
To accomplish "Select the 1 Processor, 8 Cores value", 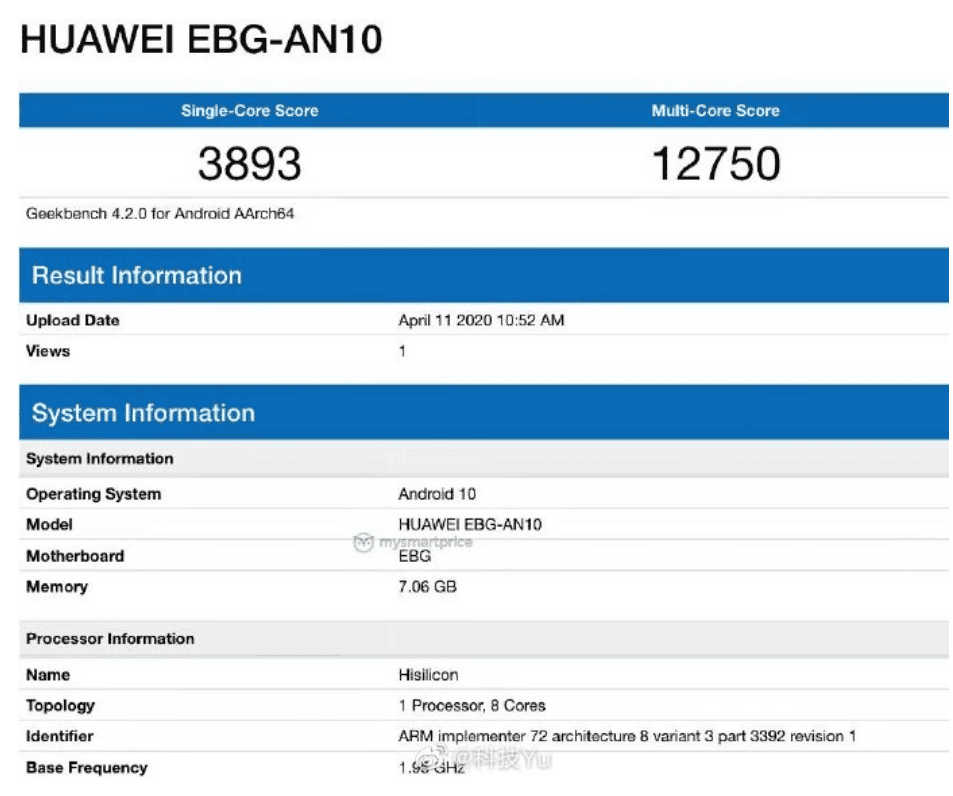I will point(472,705).
